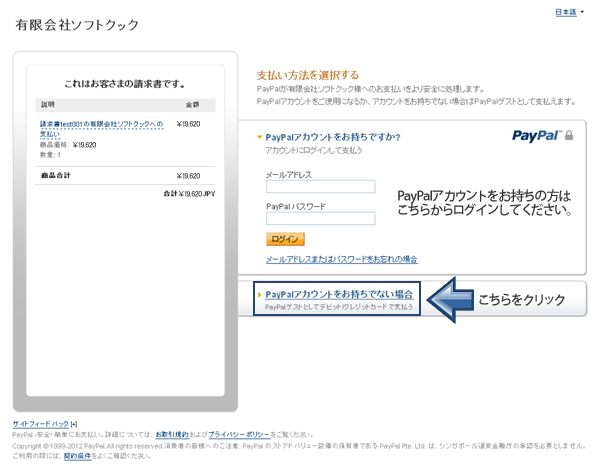
Task: Open the 契約条件 link in the footer
Action: [x=77, y=456]
